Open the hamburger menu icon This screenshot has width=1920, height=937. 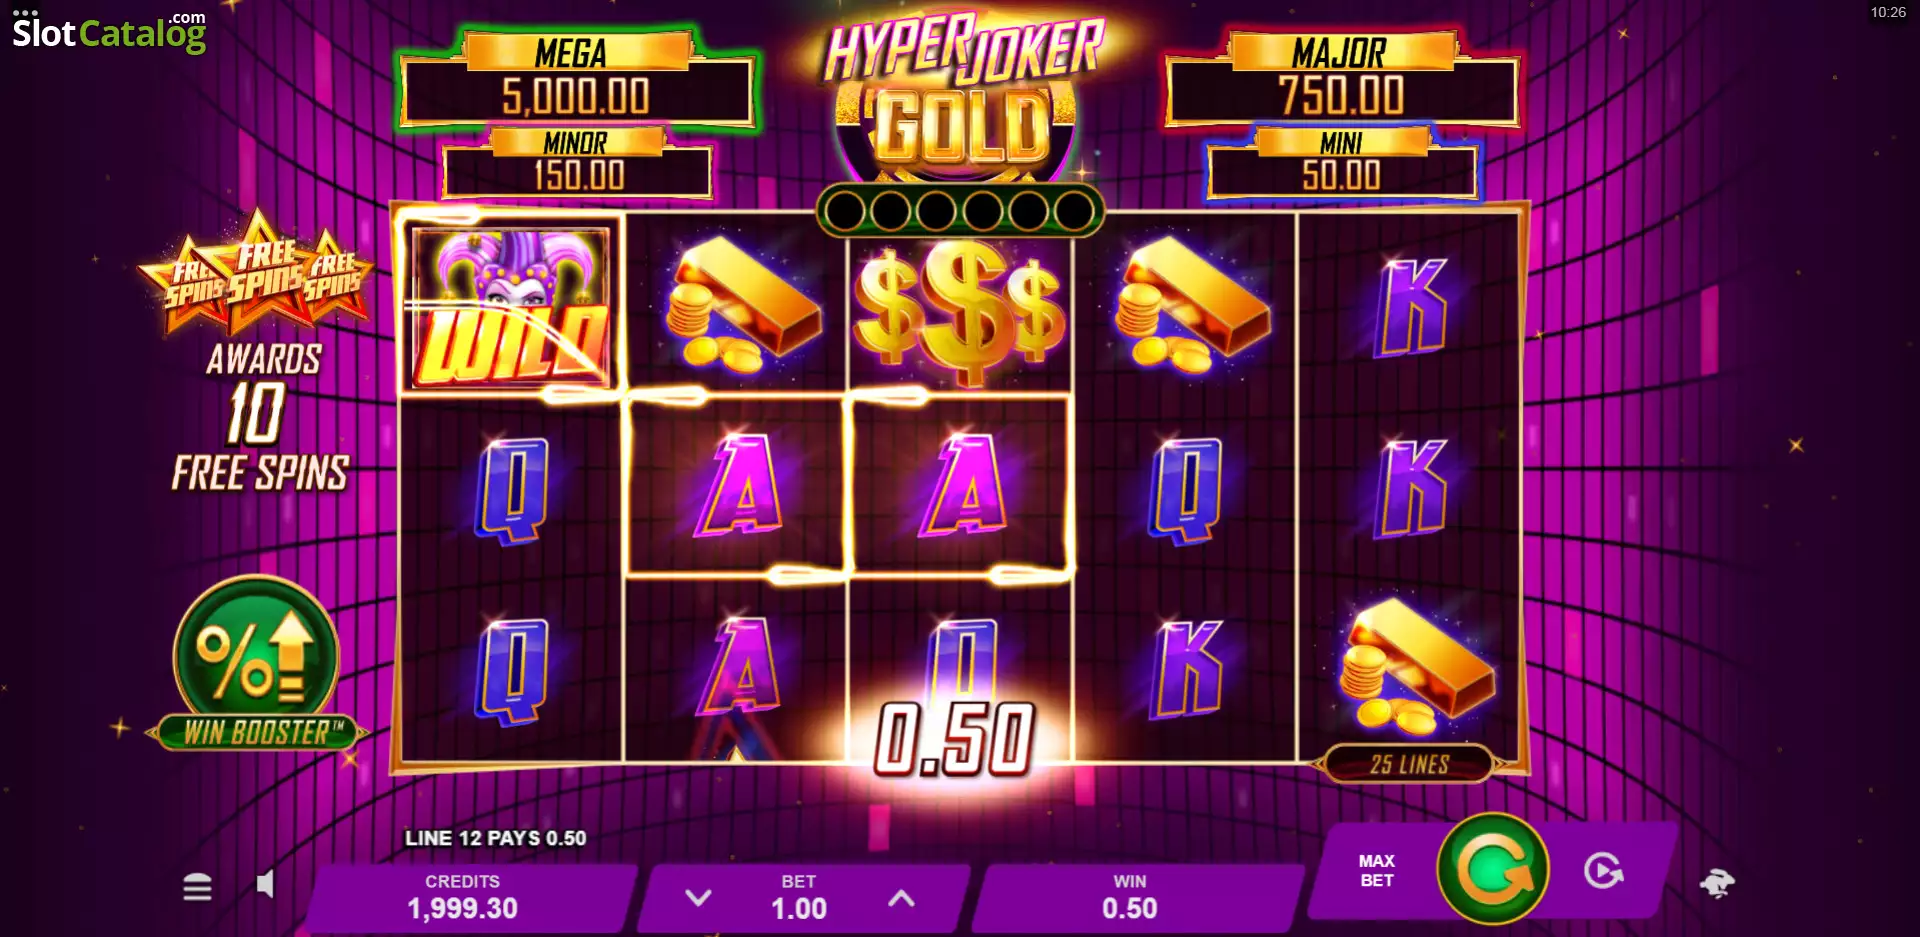pyautogui.click(x=197, y=886)
